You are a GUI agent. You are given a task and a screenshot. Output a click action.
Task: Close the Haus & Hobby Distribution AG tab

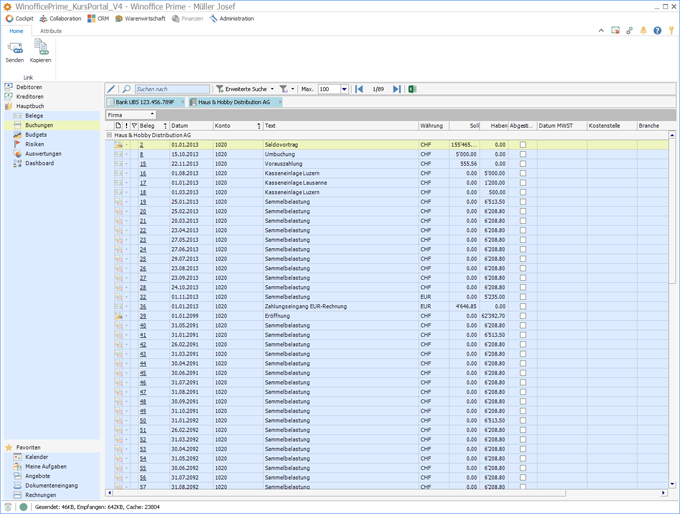pyautogui.click(x=280, y=102)
